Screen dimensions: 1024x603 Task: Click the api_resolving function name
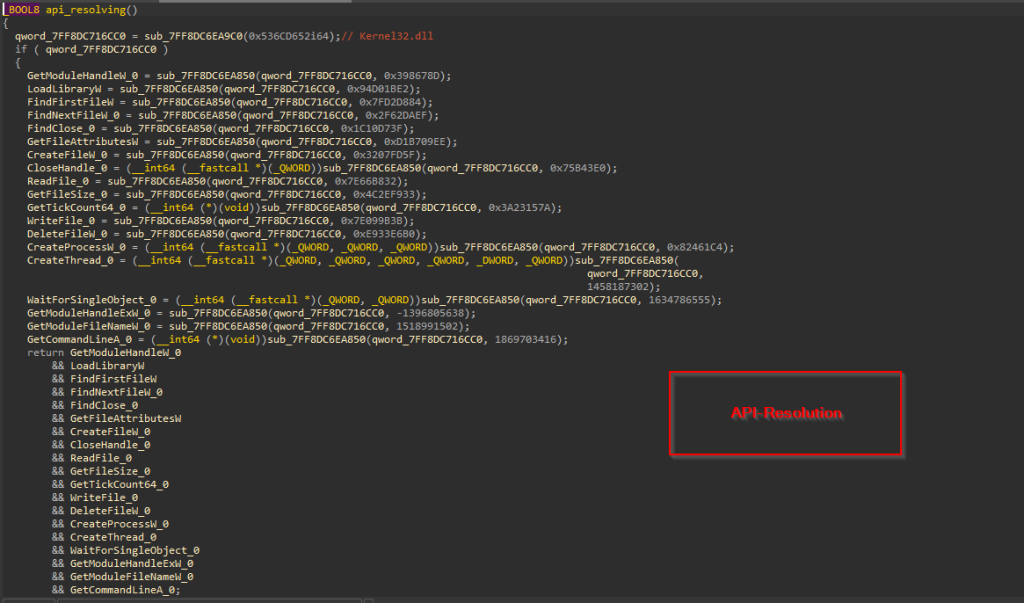coord(86,10)
